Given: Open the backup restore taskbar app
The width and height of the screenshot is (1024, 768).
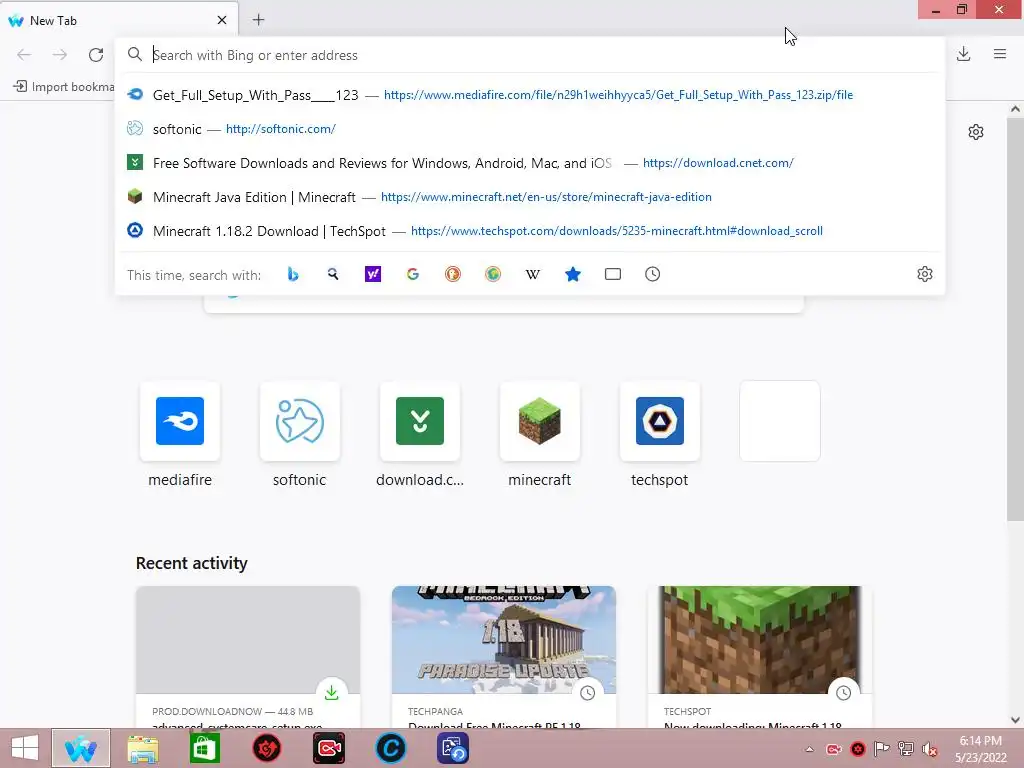Looking at the screenshot, I should pos(453,748).
